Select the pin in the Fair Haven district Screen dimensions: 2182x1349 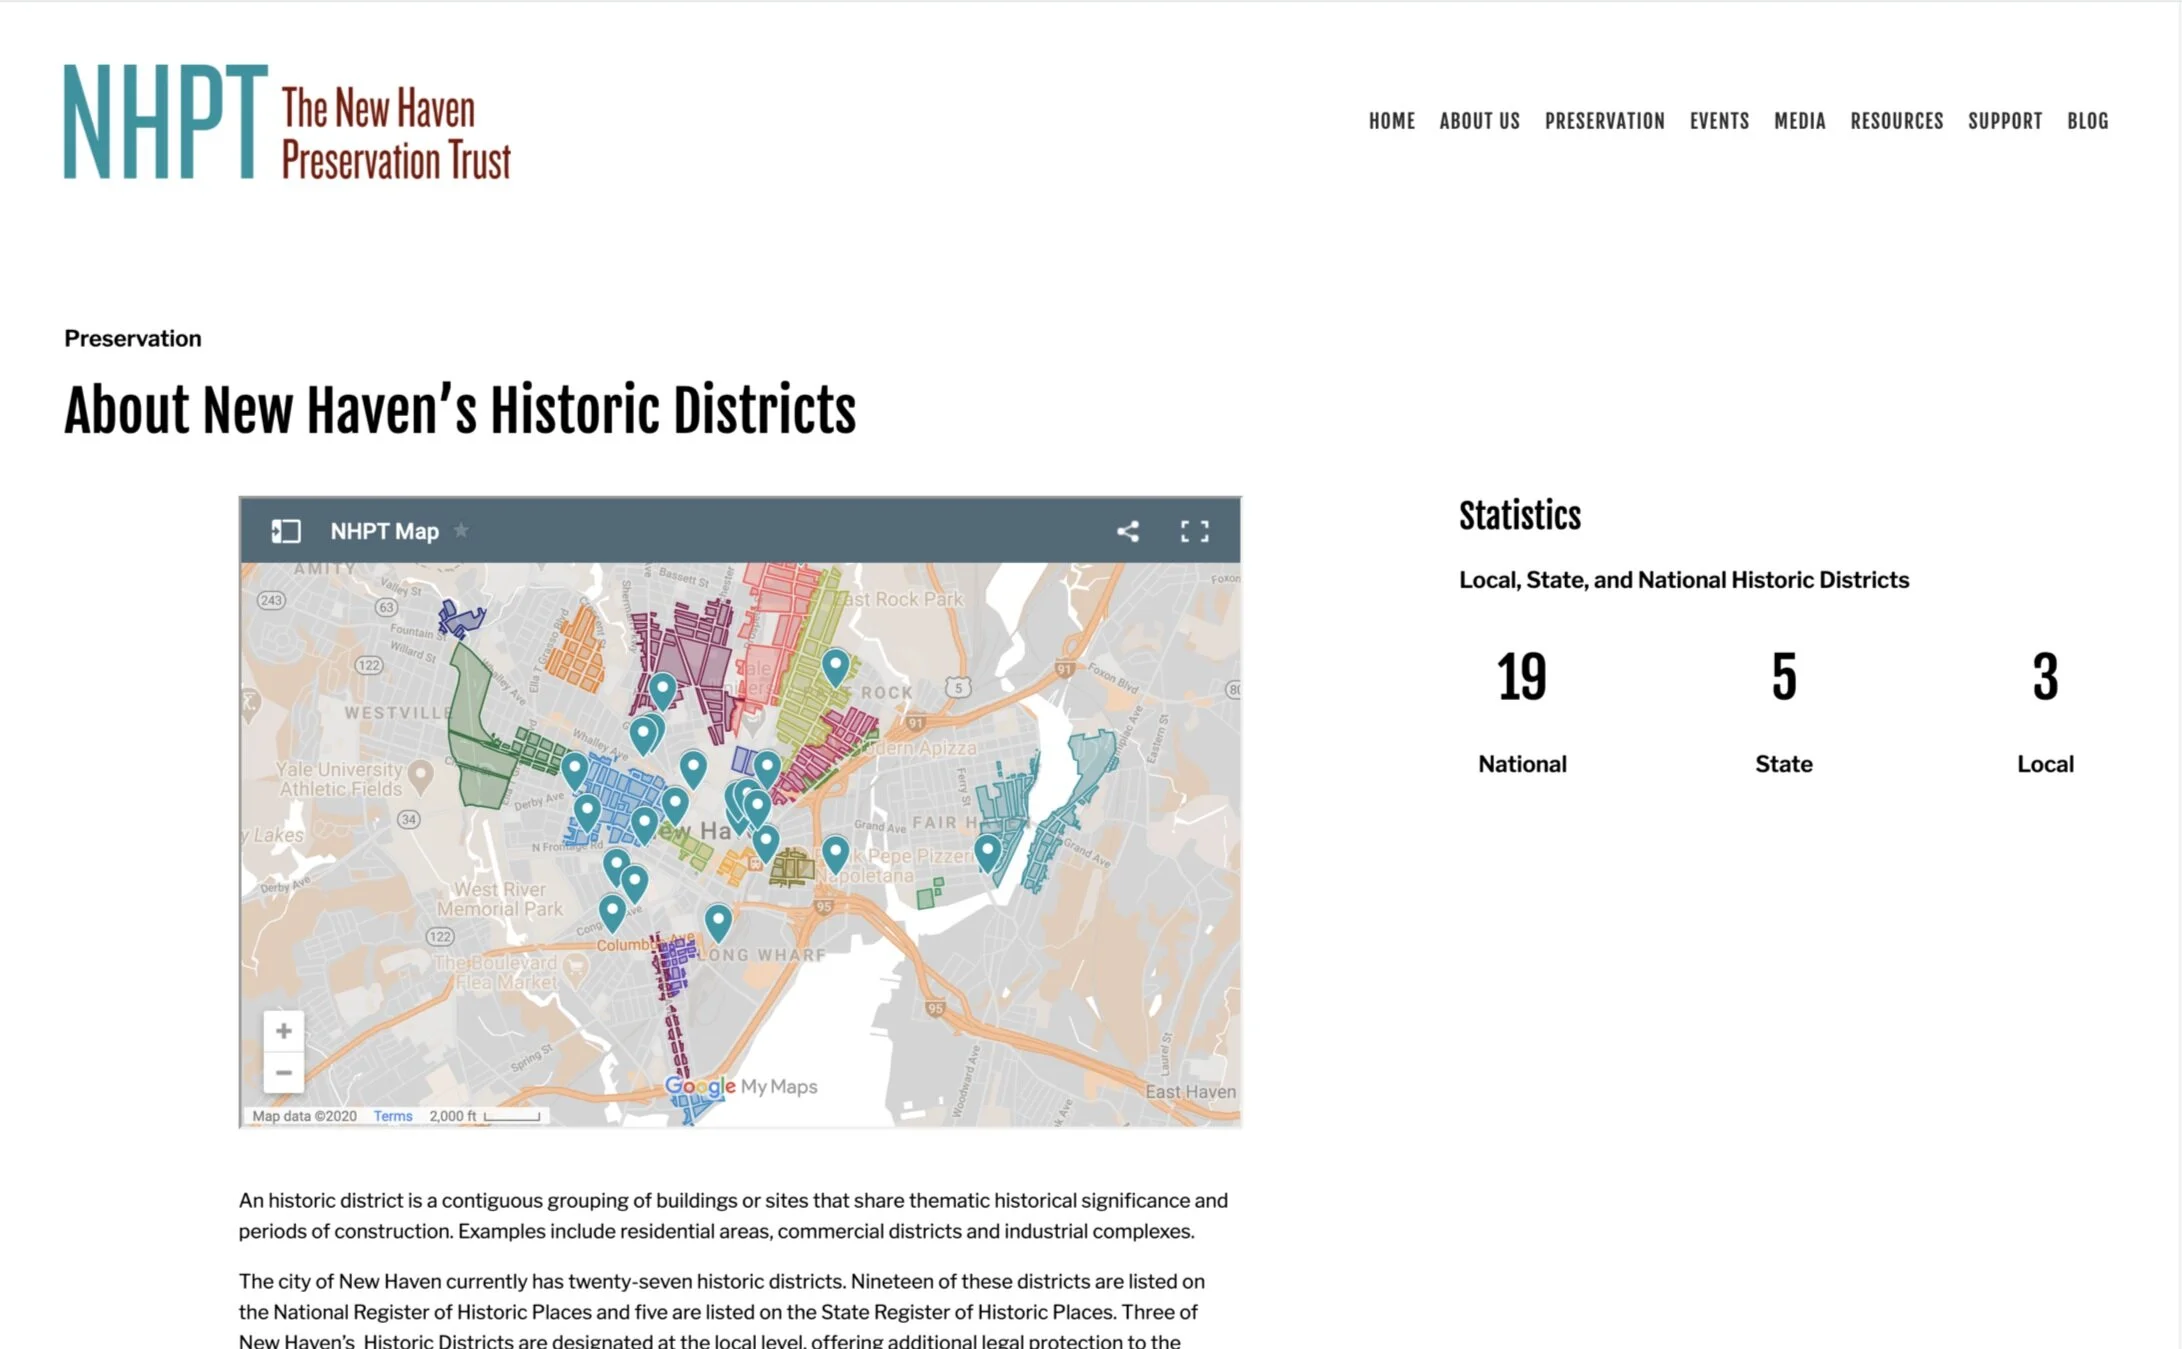pos(987,853)
